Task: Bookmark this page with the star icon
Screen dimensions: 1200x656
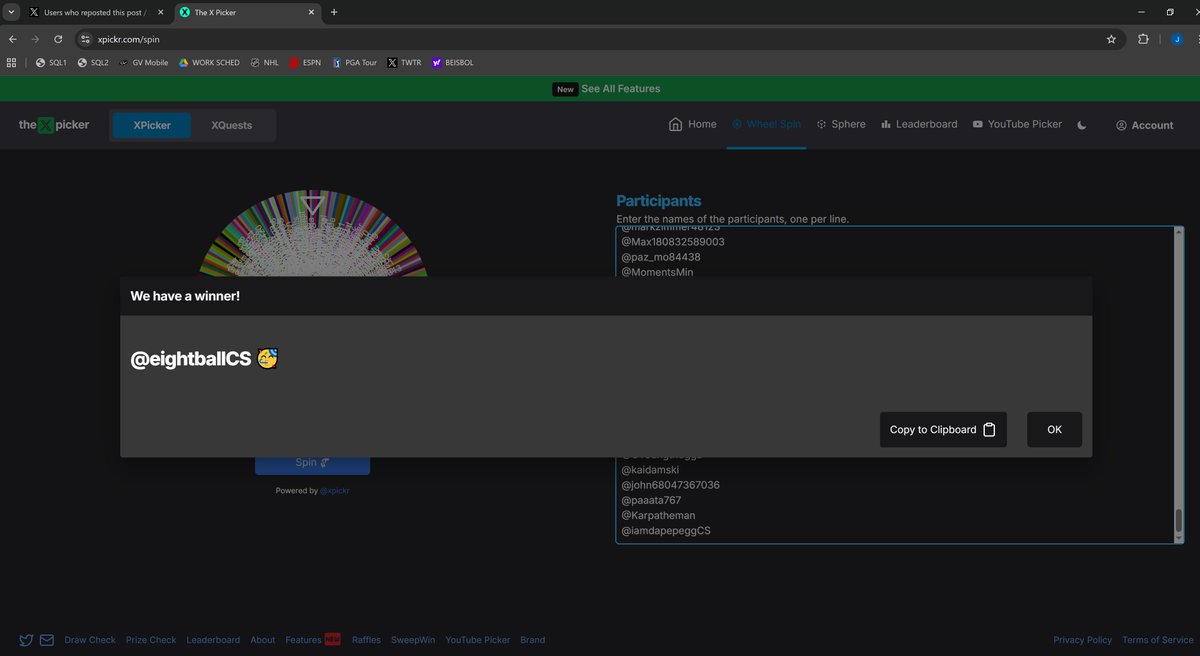Action: click(x=1111, y=39)
